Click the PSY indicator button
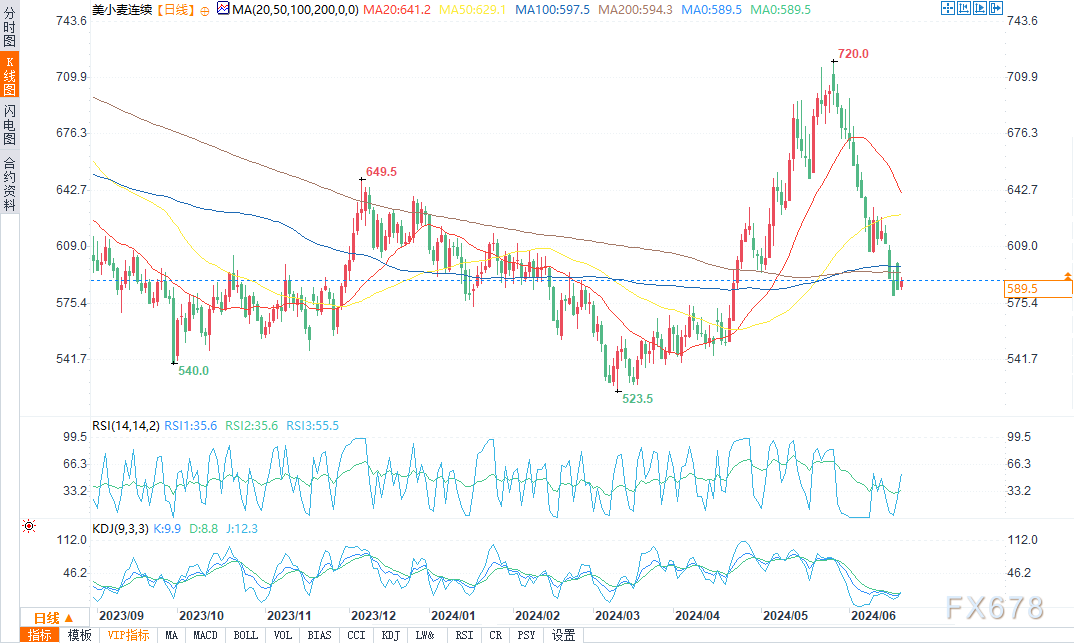The width and height of the screenshot is (1074, 643). point(527,635)
